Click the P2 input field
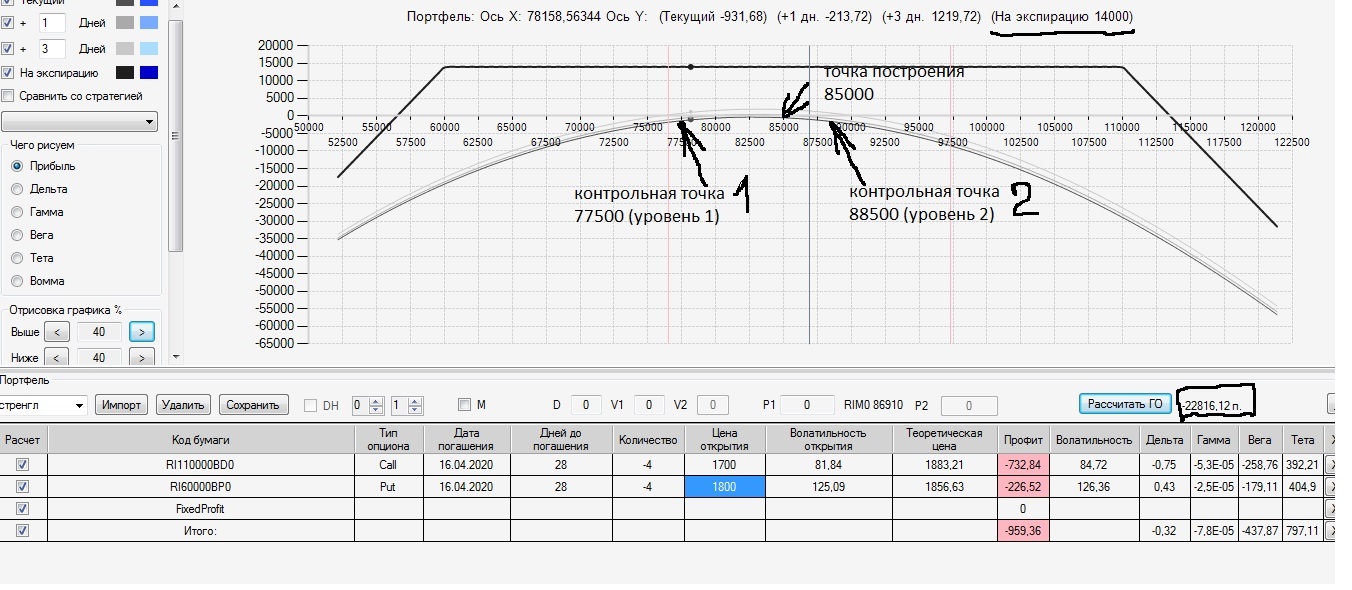 [968, 405]
